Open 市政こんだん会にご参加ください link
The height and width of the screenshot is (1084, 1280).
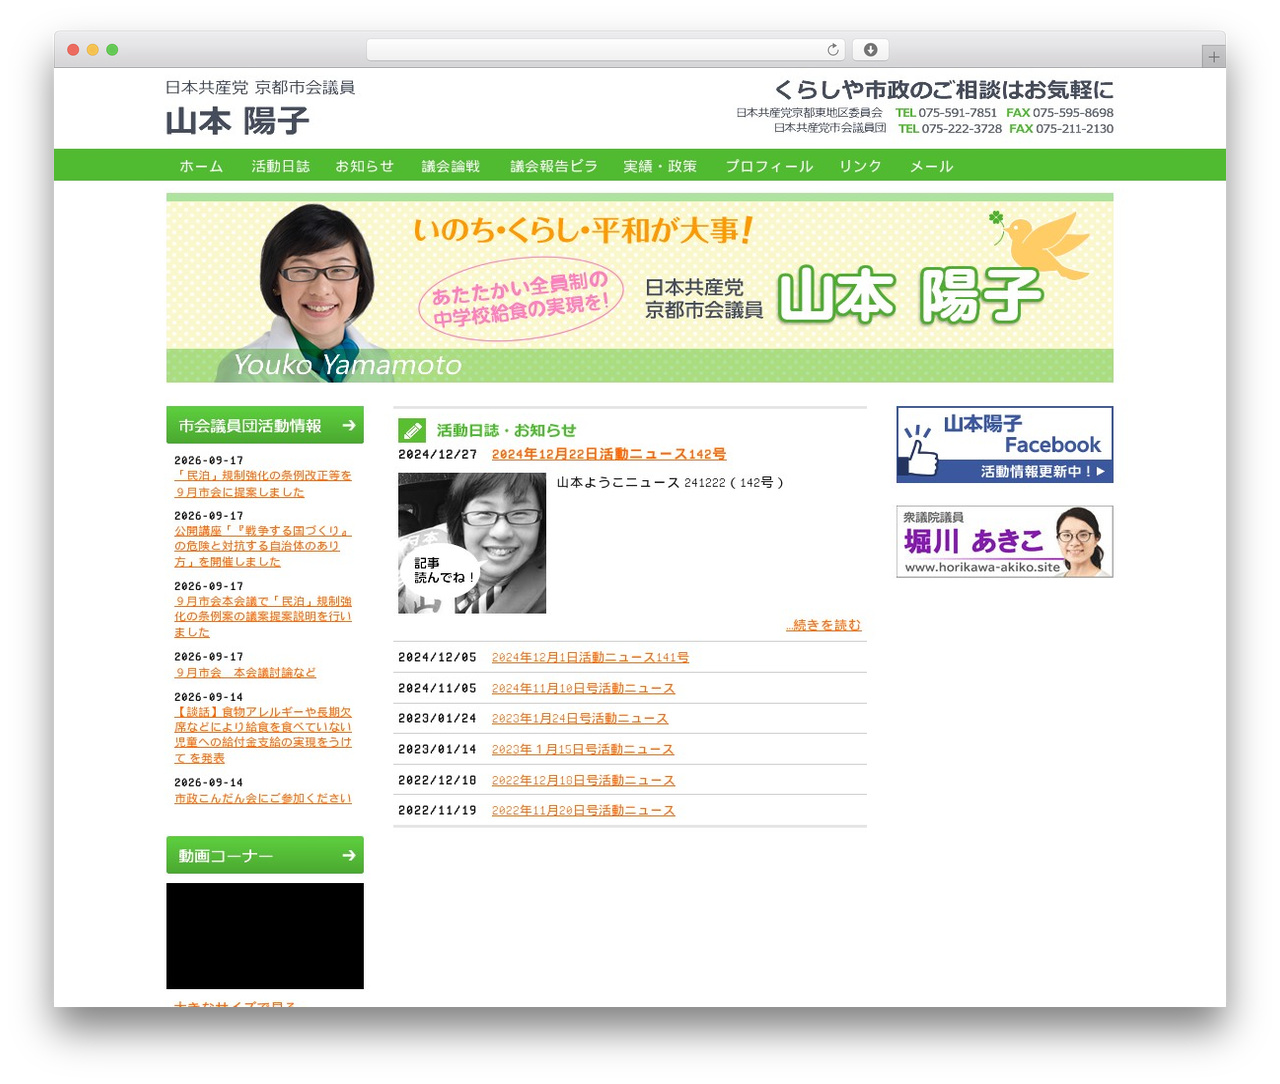pyautogui.click(x=263, y=798)
